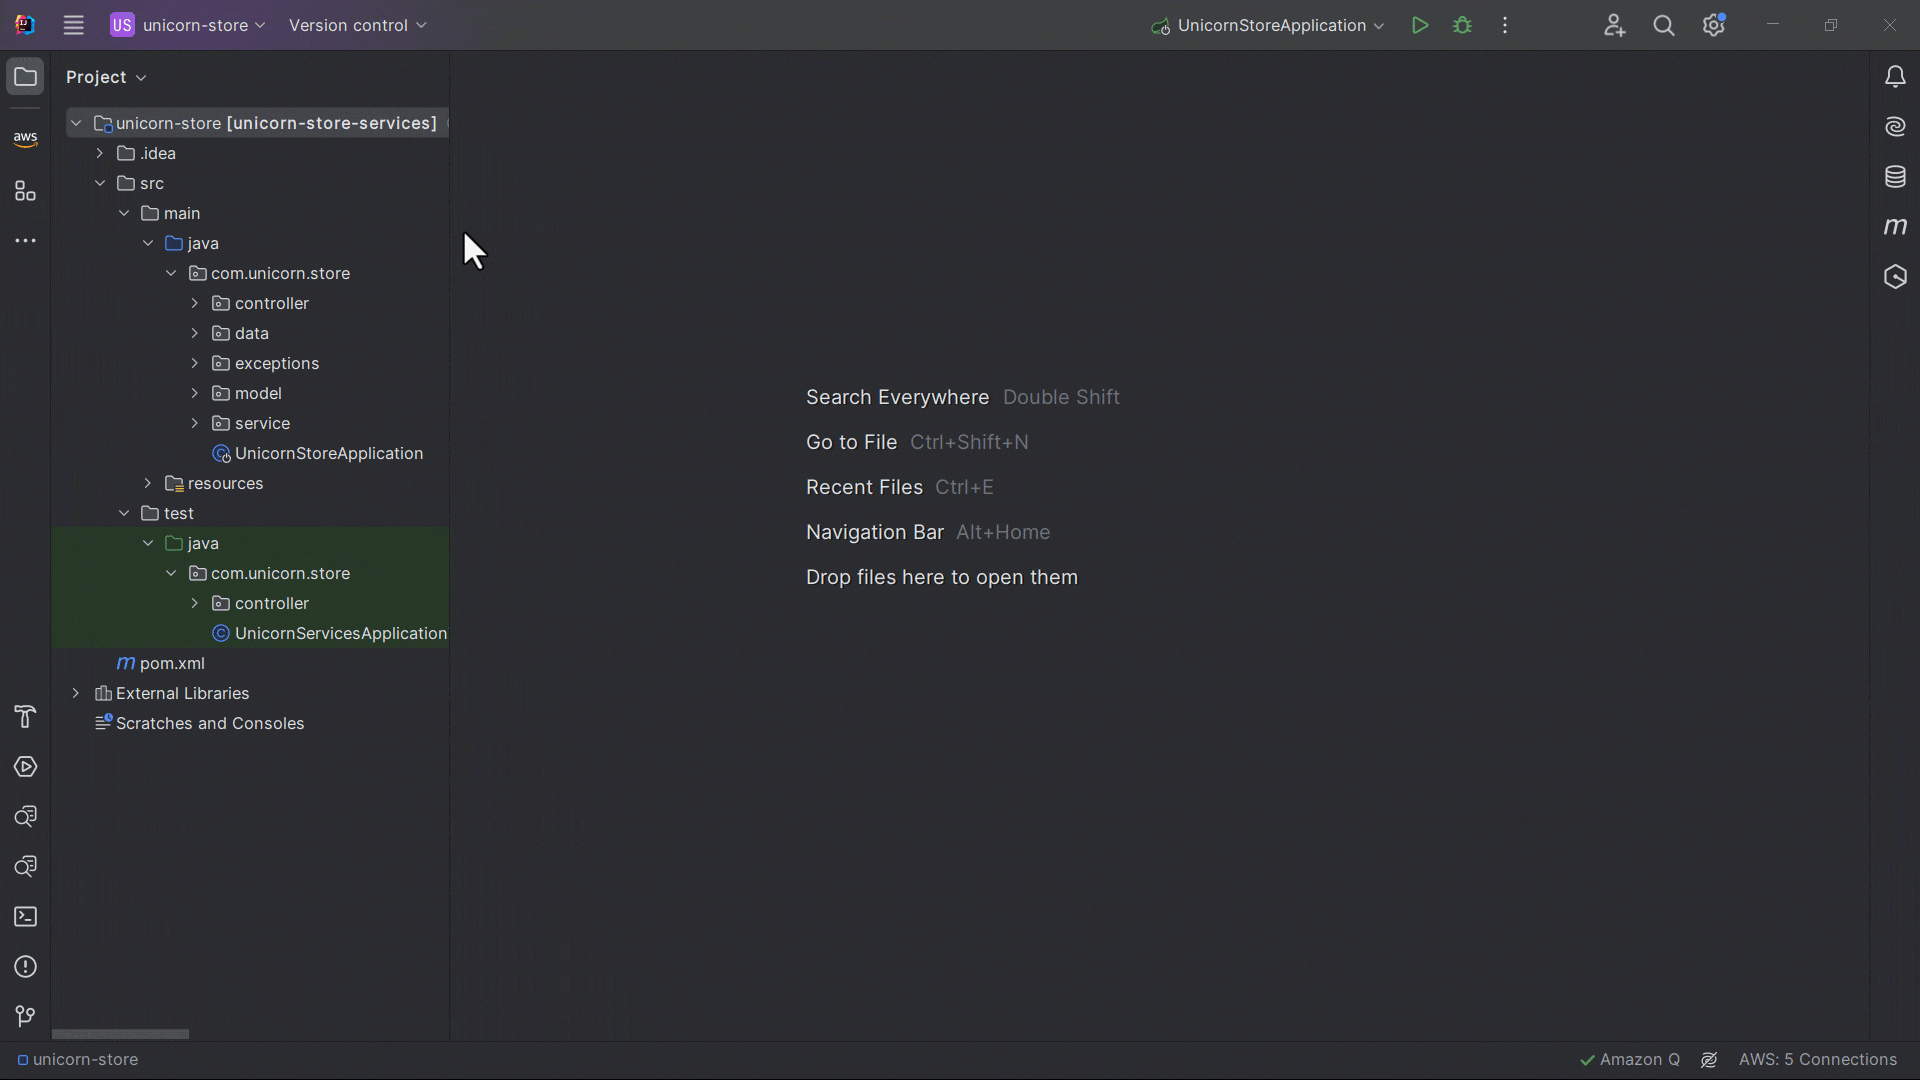The width and height of the screenshot is (1920, 1080).
Task: Open the Maven tool window
Action: tap(1896, 227)
